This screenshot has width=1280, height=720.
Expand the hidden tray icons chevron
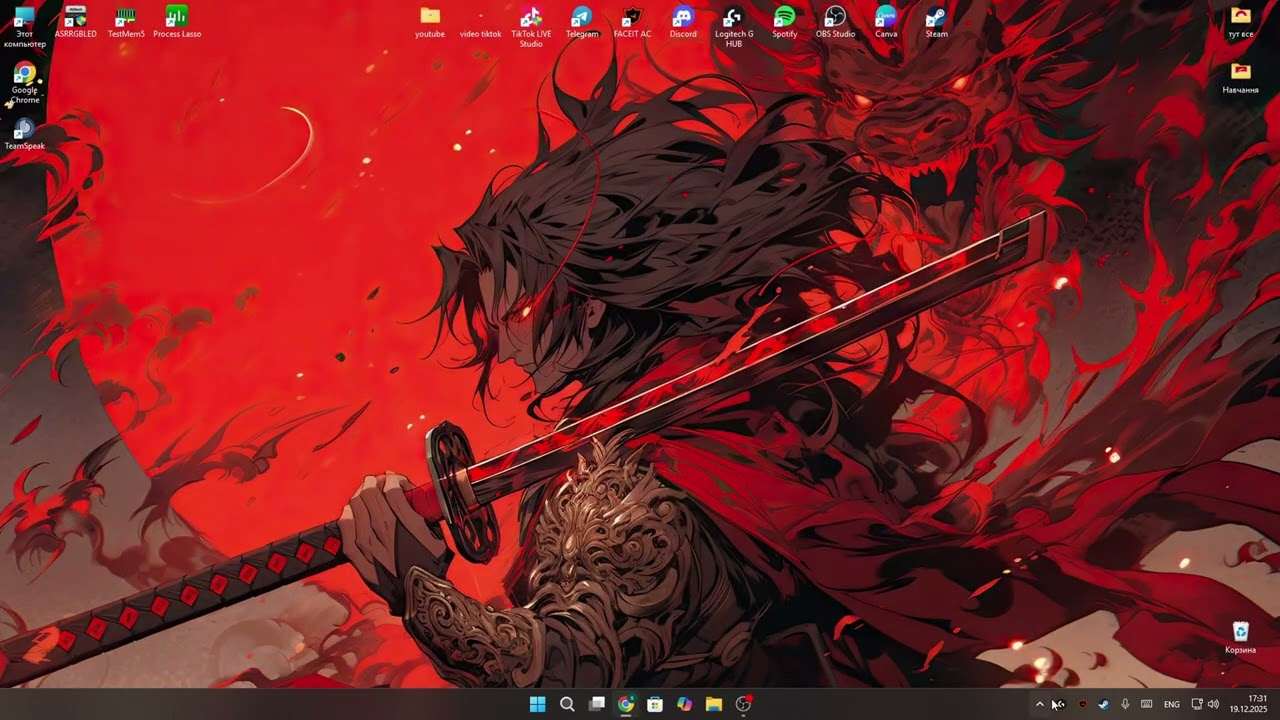(x=1040, y=704)
